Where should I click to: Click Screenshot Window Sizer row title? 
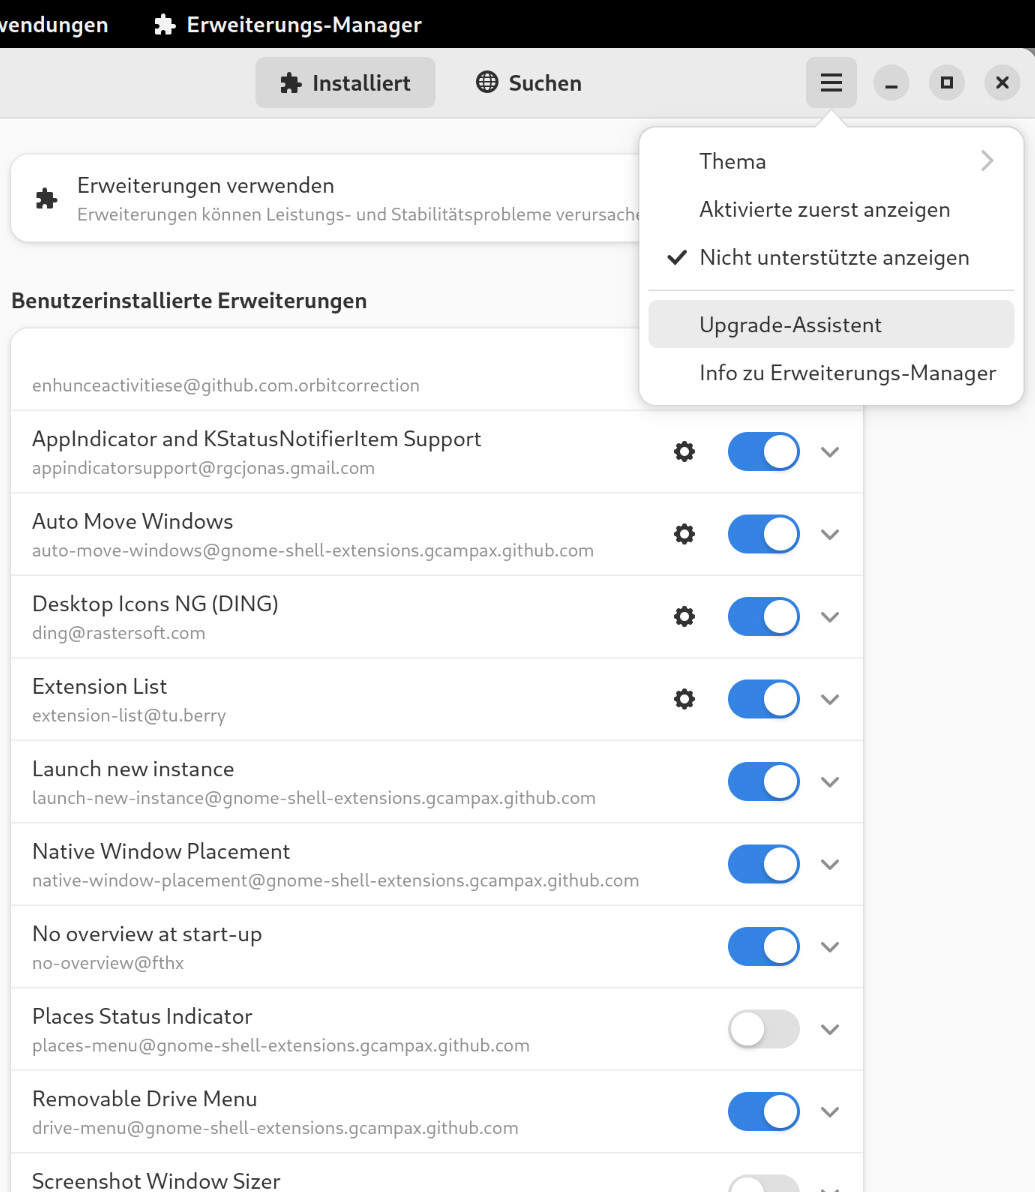[x=156, y=1181]
